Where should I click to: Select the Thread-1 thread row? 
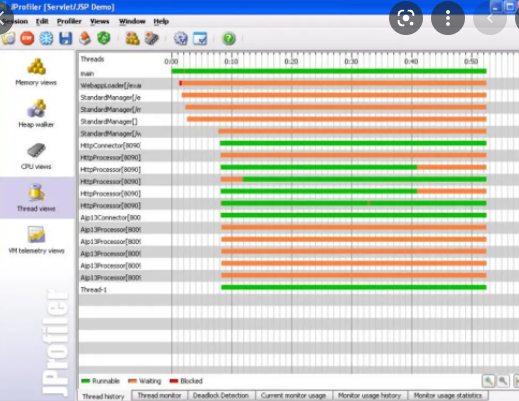click(x=299, y=288)
